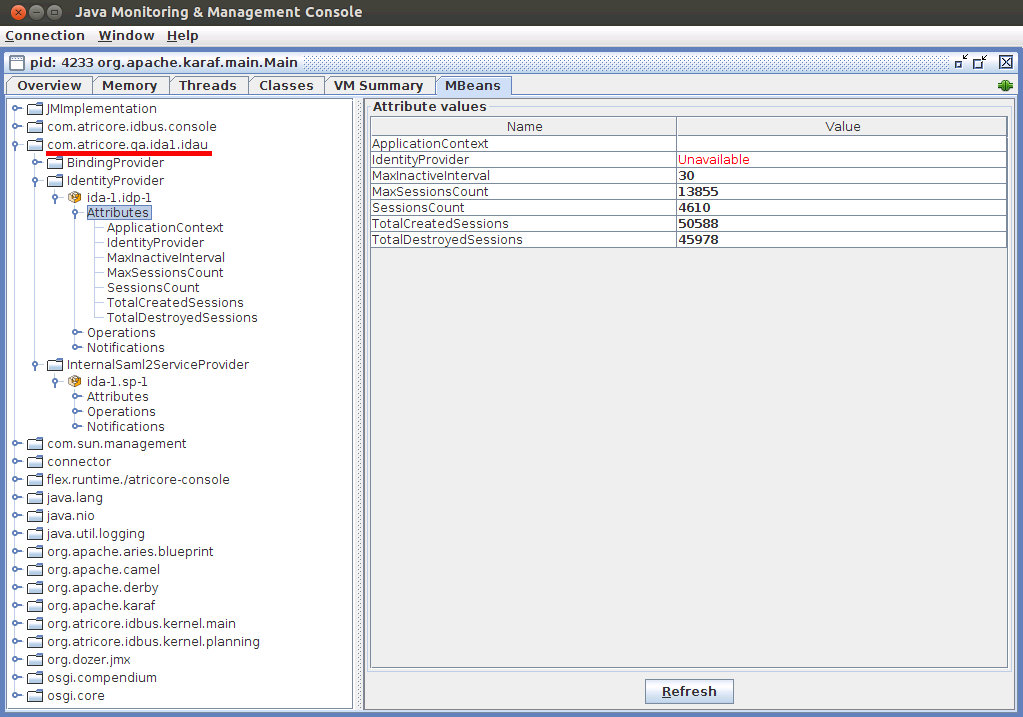Click the JMImplementation folder icon
The width and height of the screenshot is (1023, 717).
click(35, 108)
